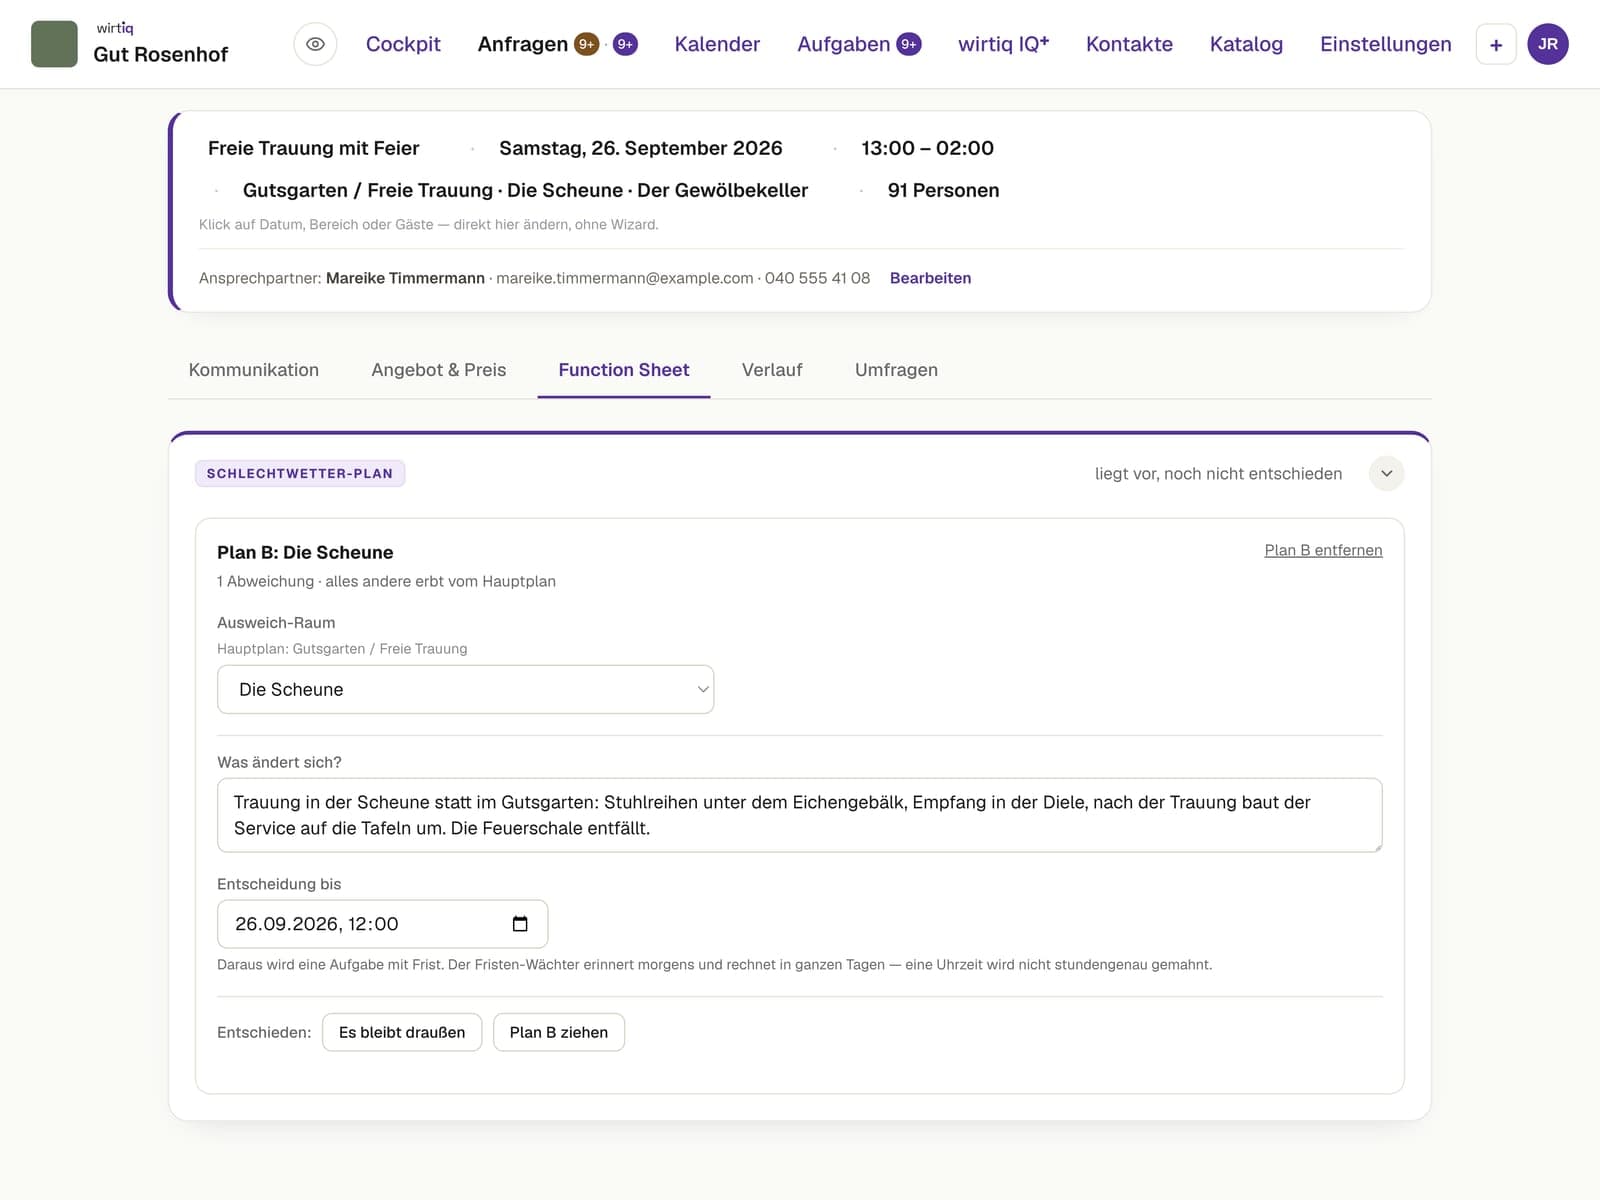
Task: Click Bearbeiten link for Ansprechpartner
Action: click(930, 278)
